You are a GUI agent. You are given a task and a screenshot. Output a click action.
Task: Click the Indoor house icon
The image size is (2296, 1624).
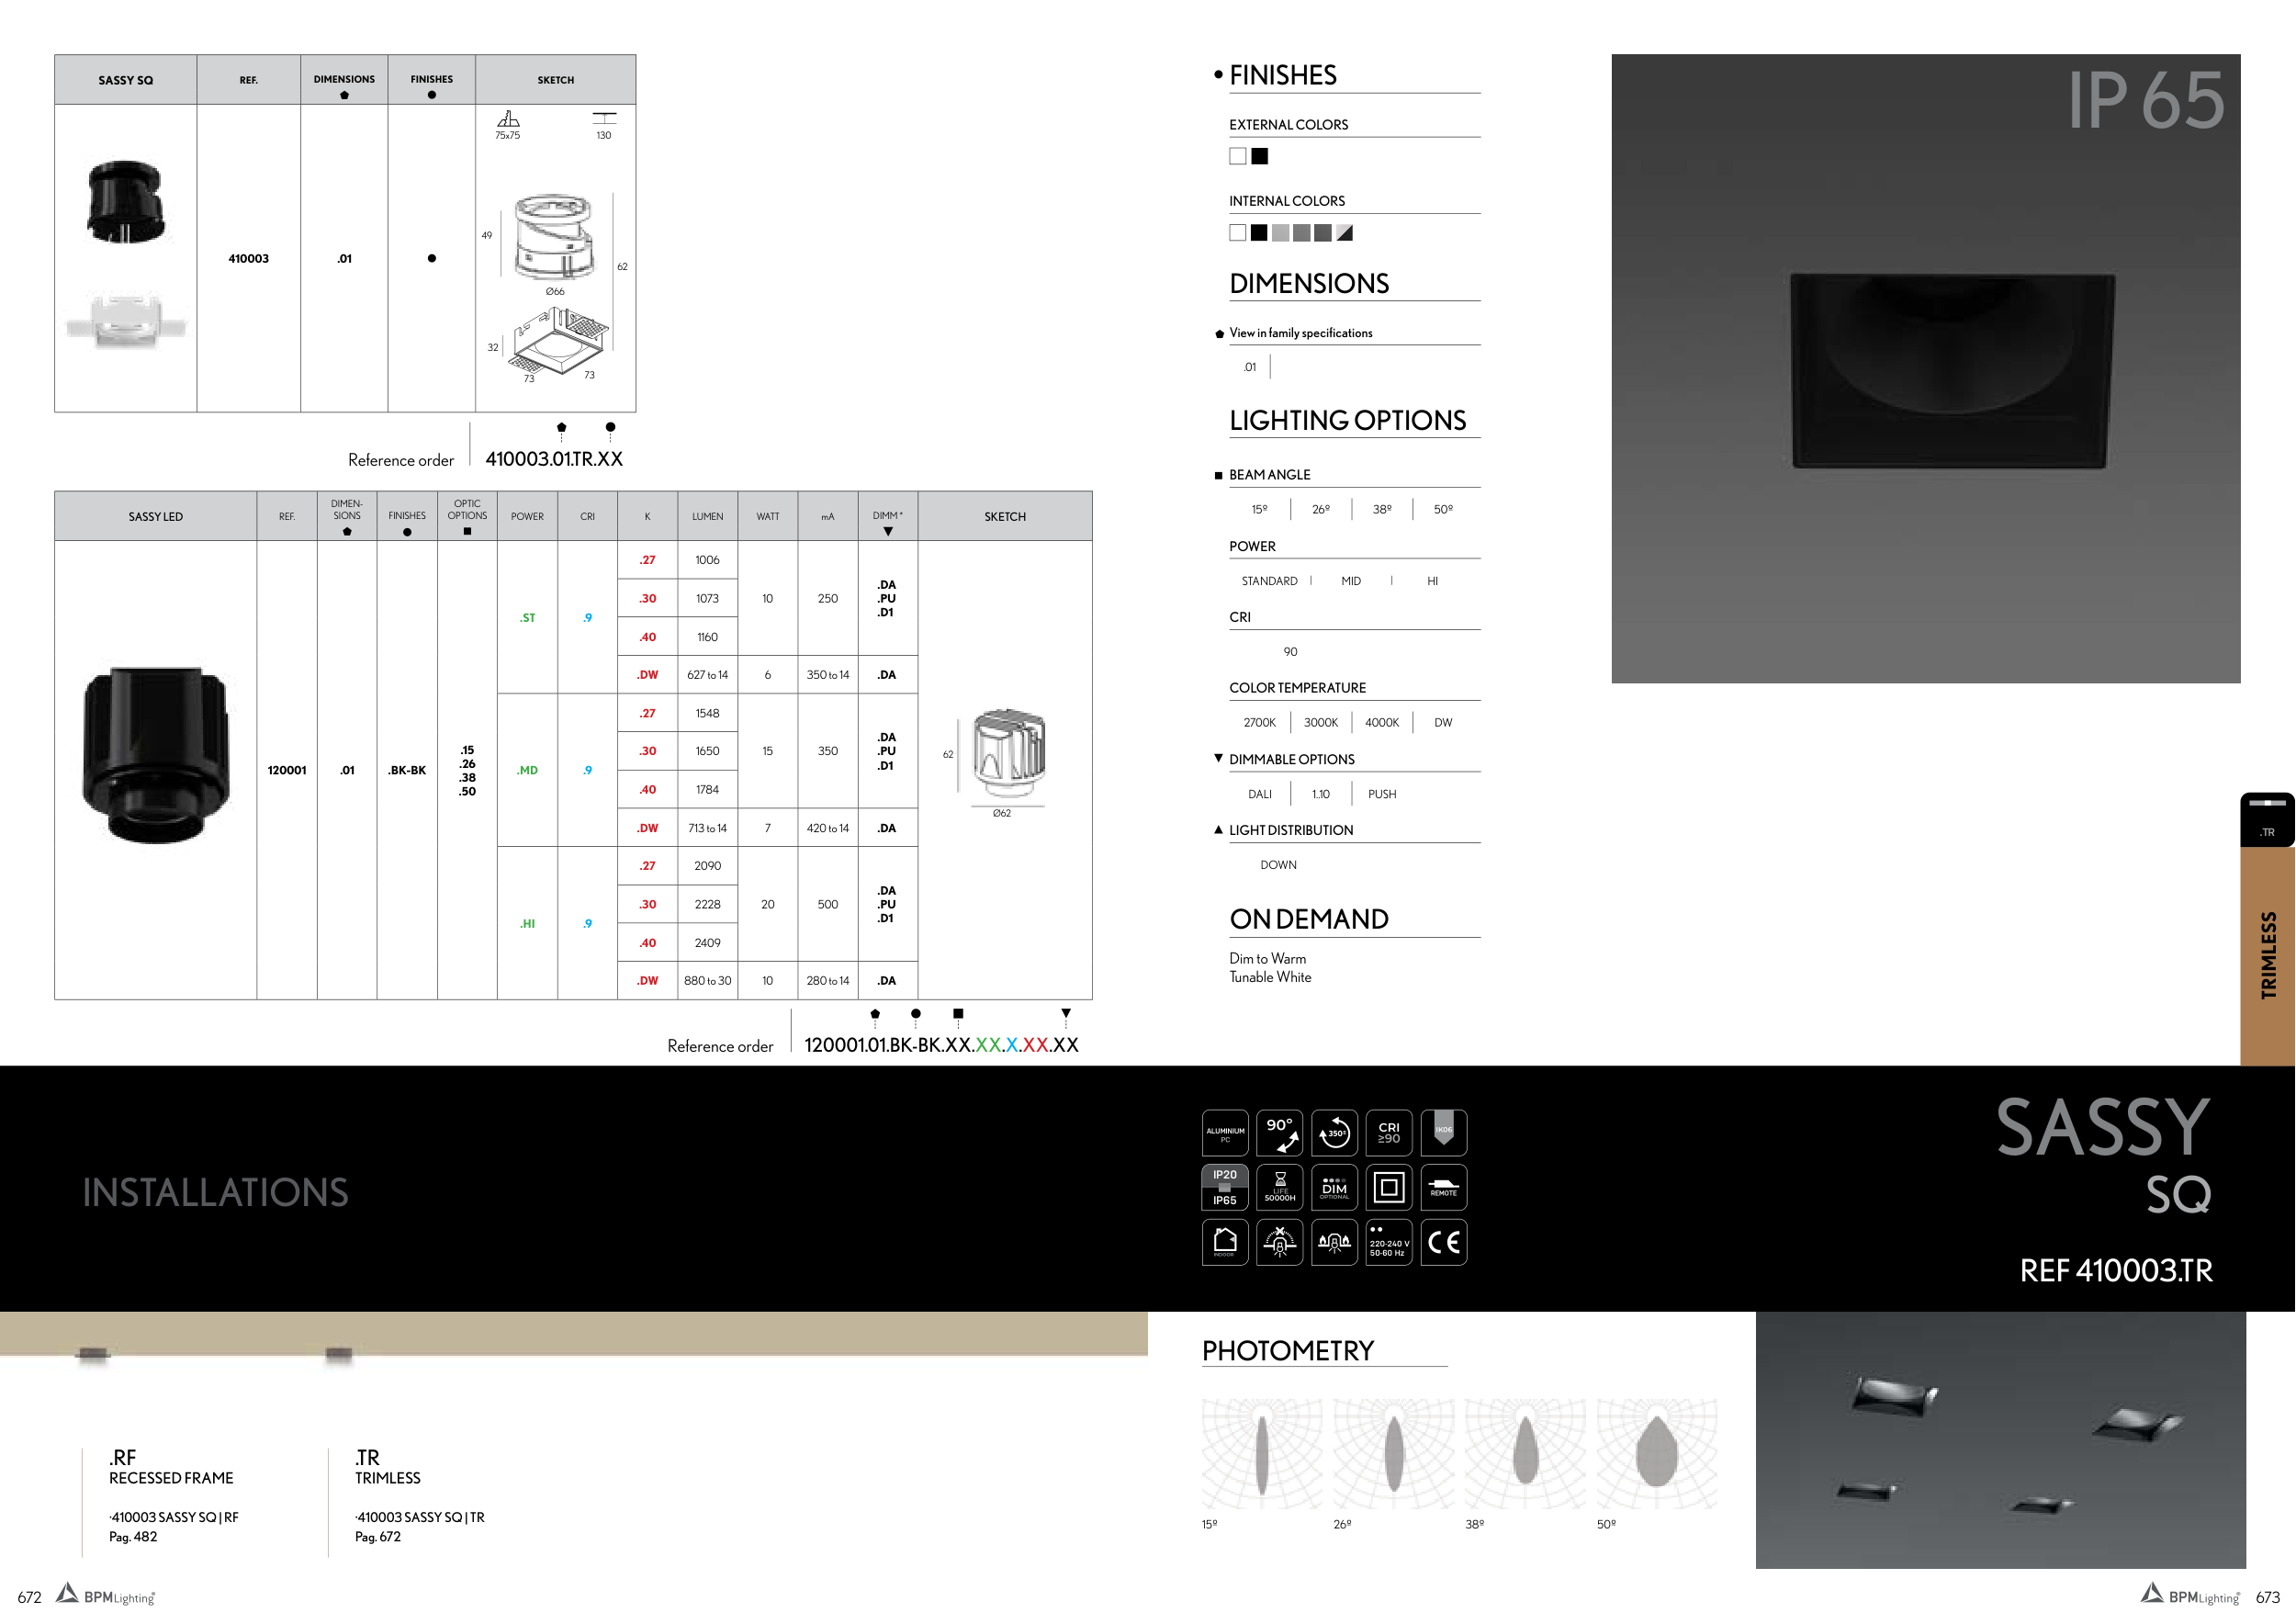[1225, 1242]
